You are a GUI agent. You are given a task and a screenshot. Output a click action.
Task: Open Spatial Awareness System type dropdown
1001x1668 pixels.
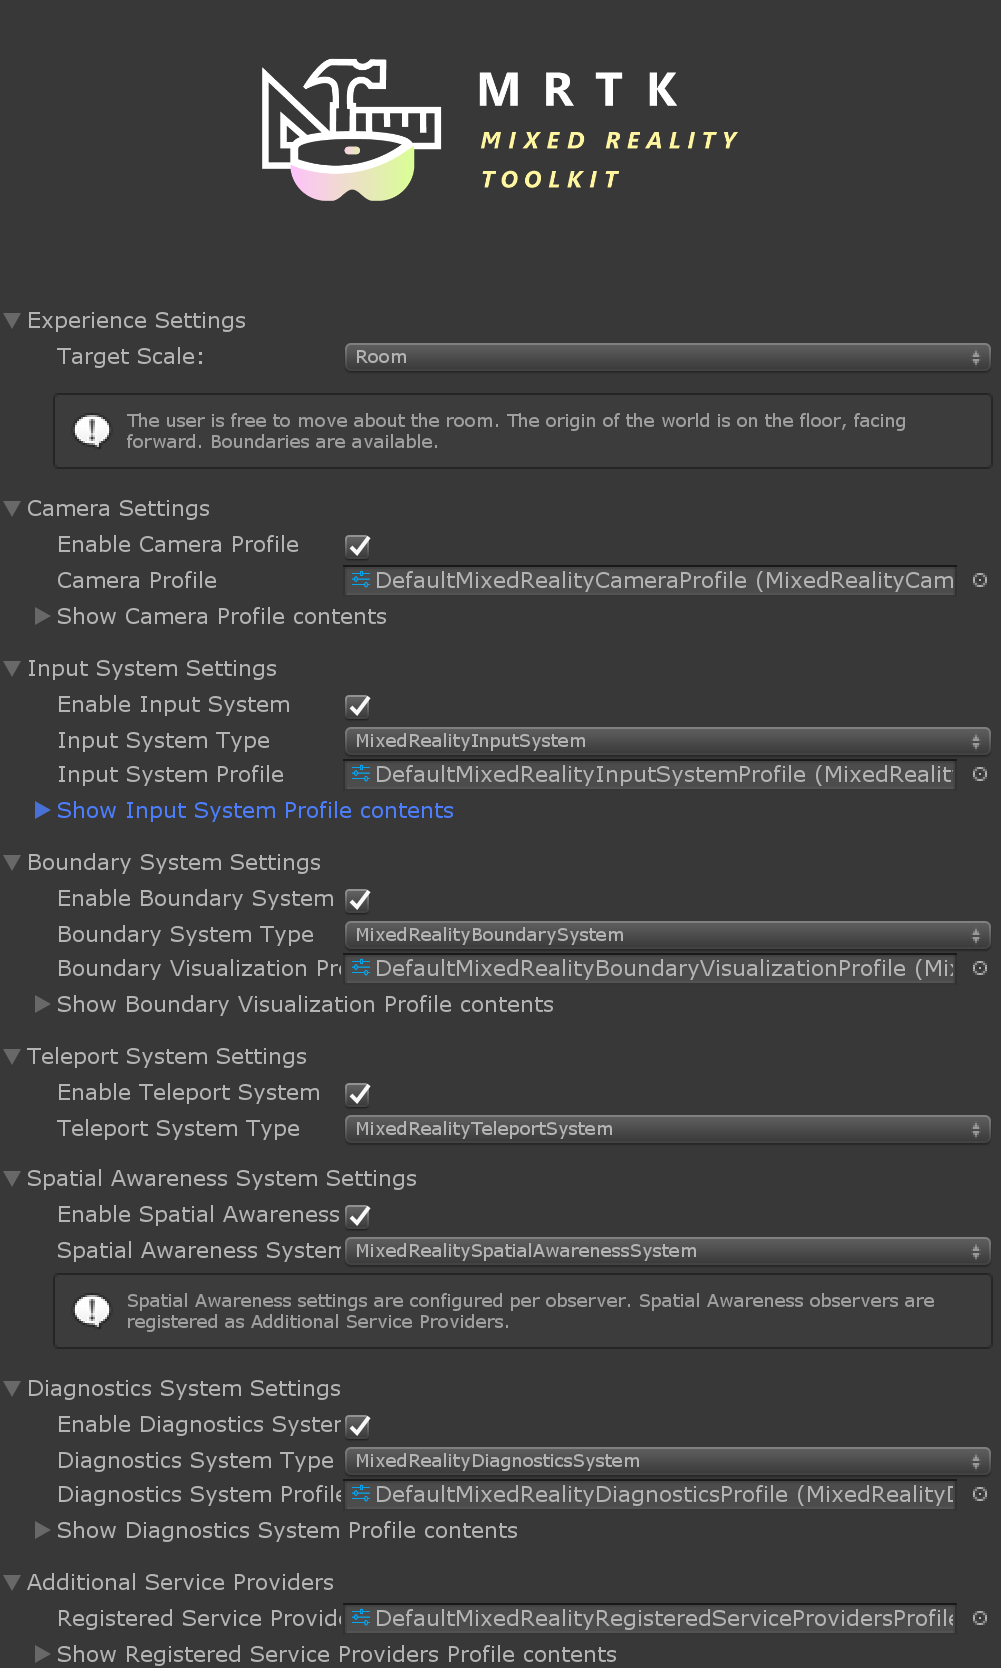[x=667, y=1251]
